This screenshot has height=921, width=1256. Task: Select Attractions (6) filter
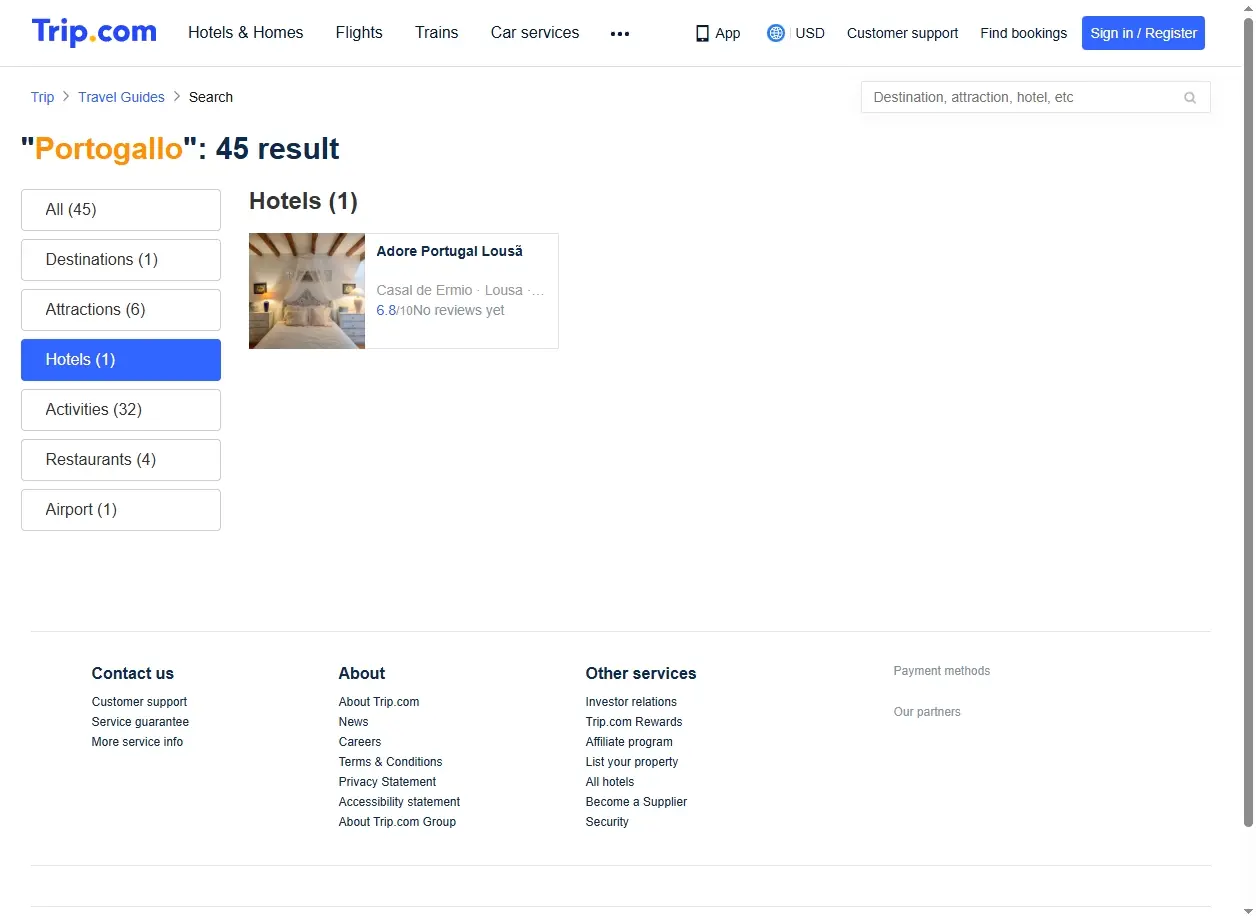point(121,310)
